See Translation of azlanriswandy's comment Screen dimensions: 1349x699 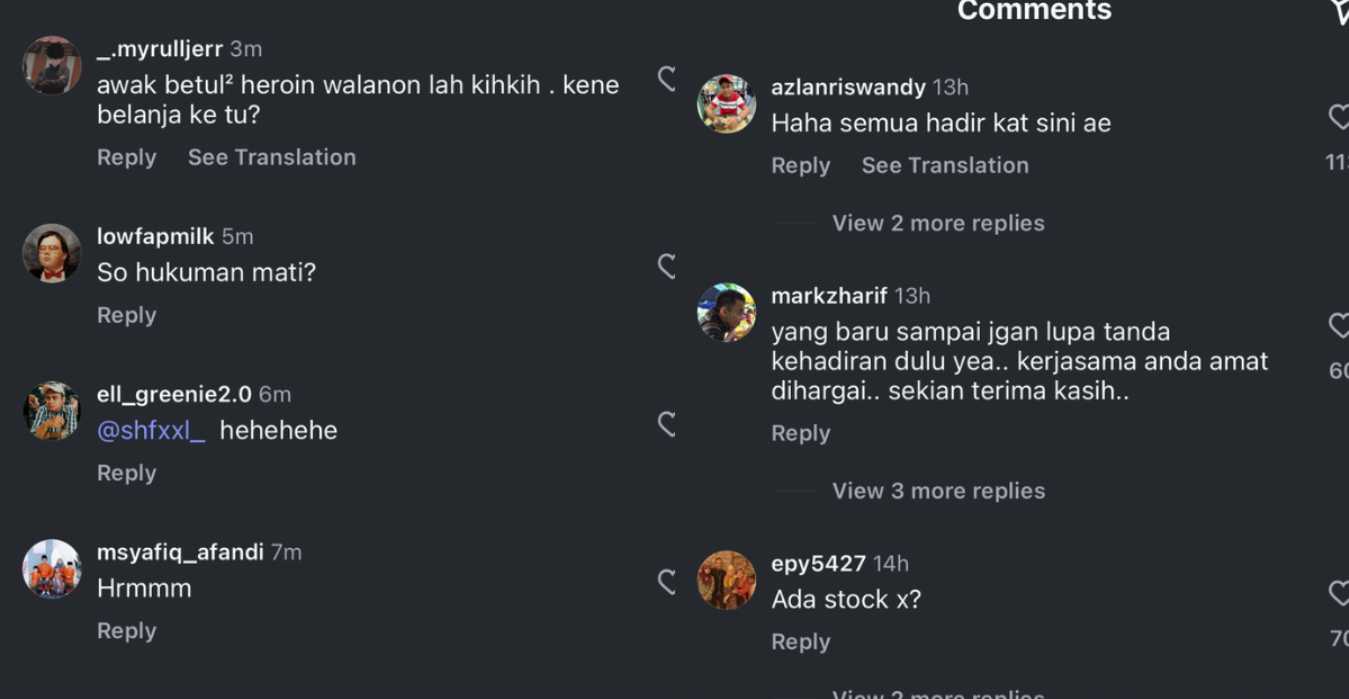click(945, 165)
